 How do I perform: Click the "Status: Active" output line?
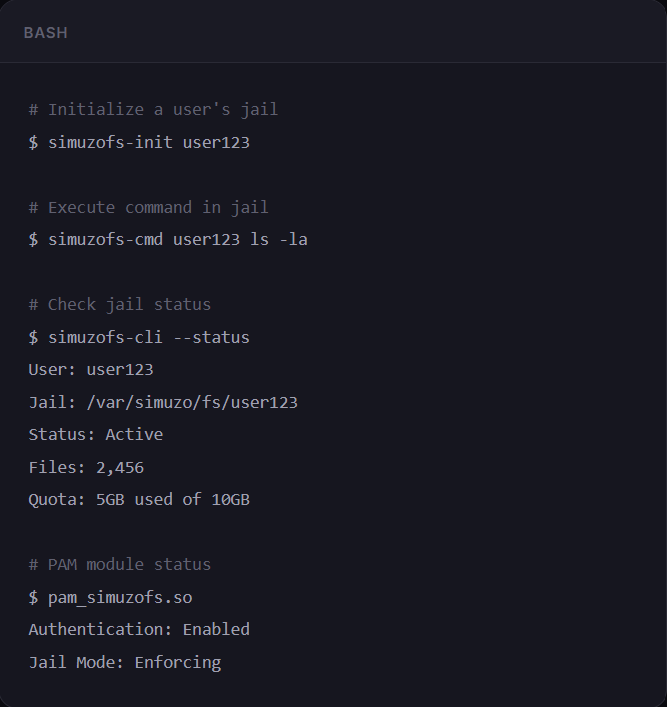click(96, 435)
